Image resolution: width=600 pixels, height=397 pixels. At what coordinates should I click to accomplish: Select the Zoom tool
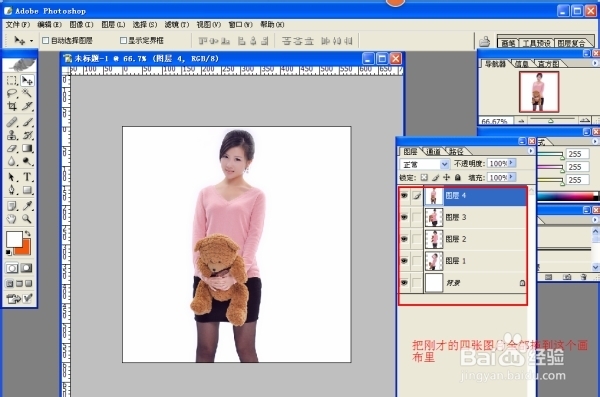[x=27, y=219]
